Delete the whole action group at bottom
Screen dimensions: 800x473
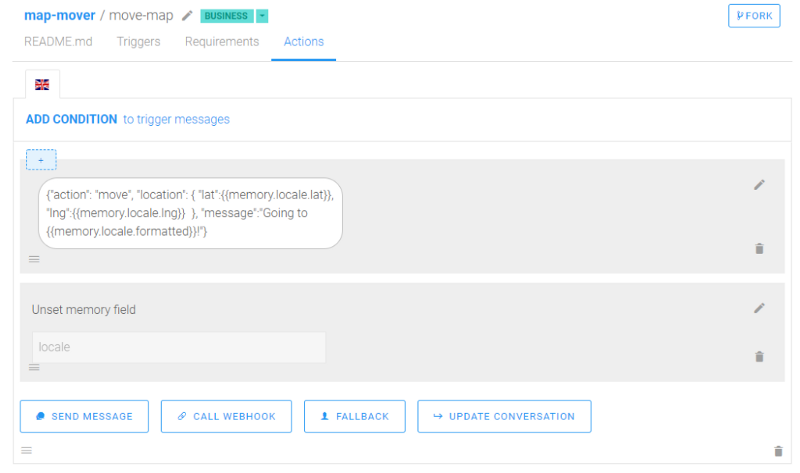click(778, 451)
